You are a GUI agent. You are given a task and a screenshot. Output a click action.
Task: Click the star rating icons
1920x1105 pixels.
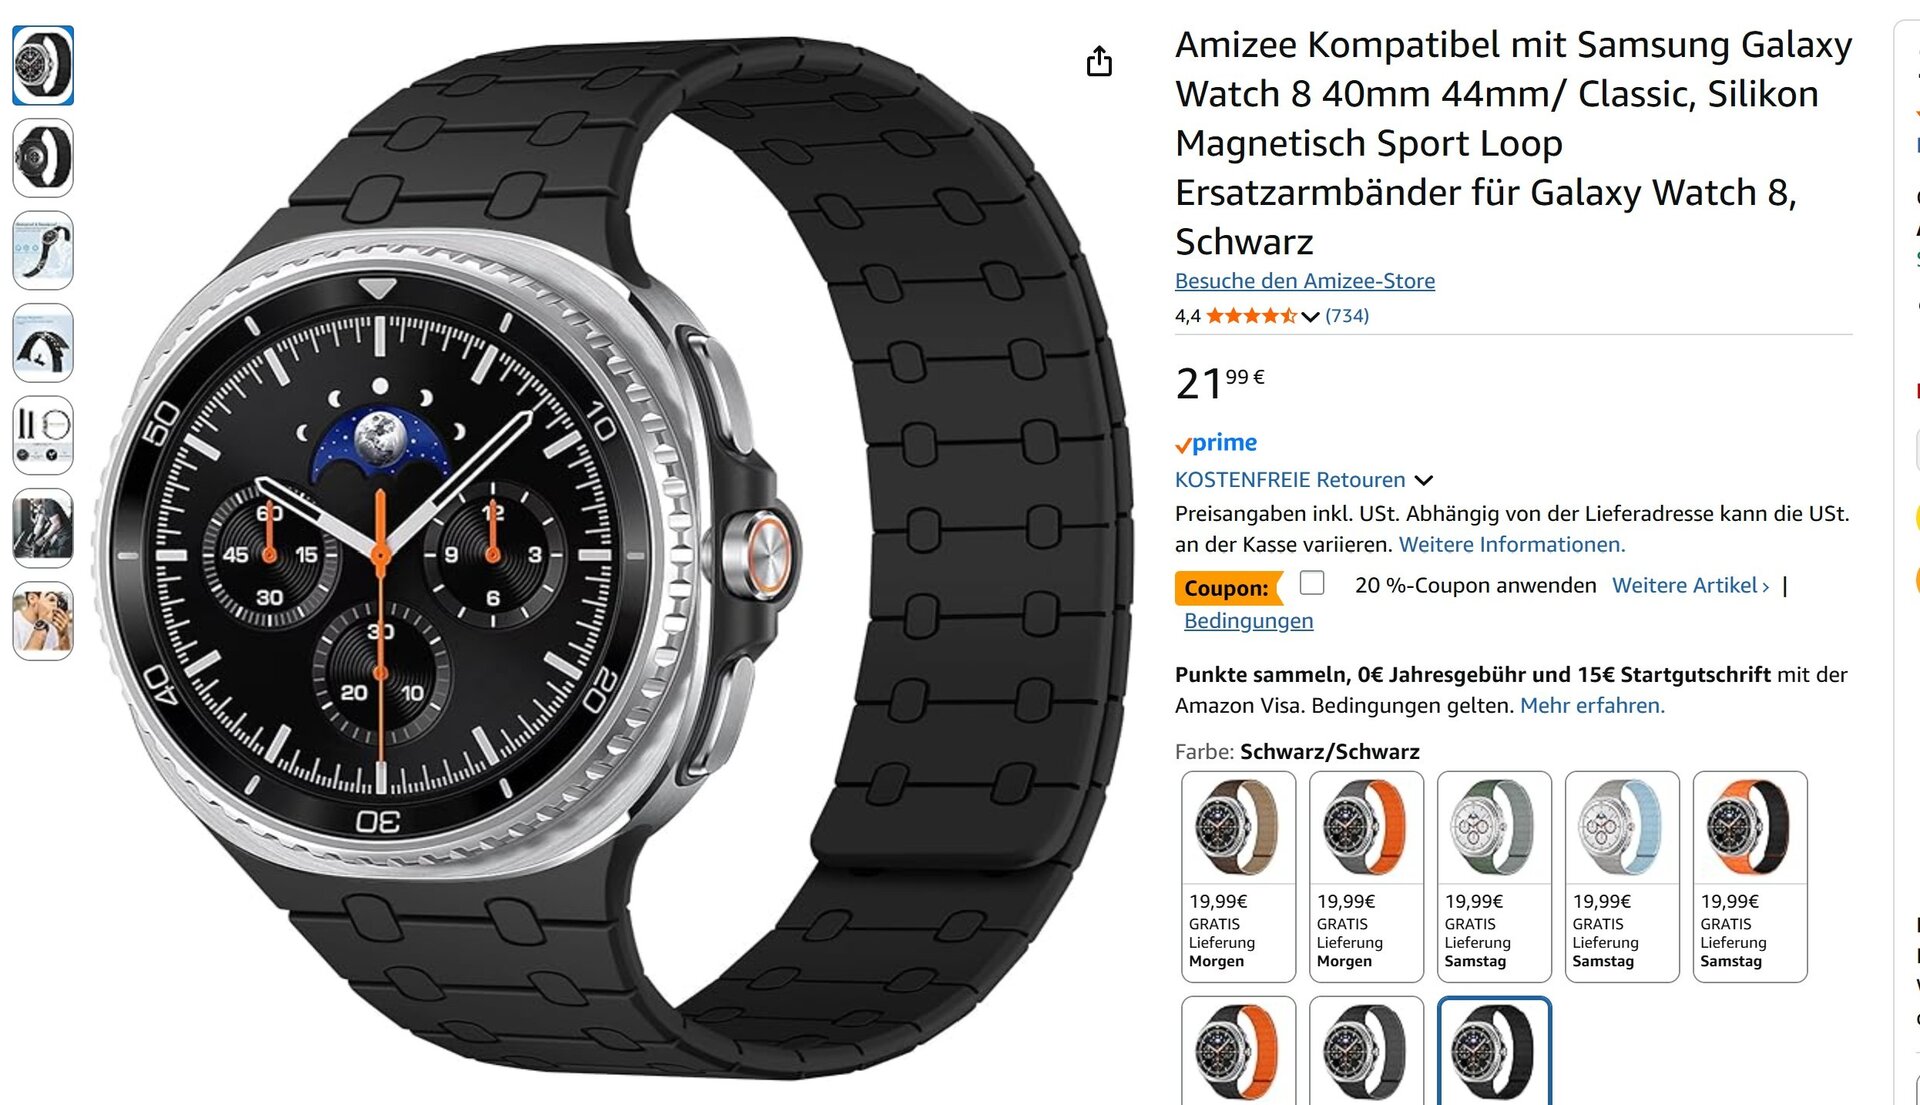pyautogui.click(x=1251, y=316)
